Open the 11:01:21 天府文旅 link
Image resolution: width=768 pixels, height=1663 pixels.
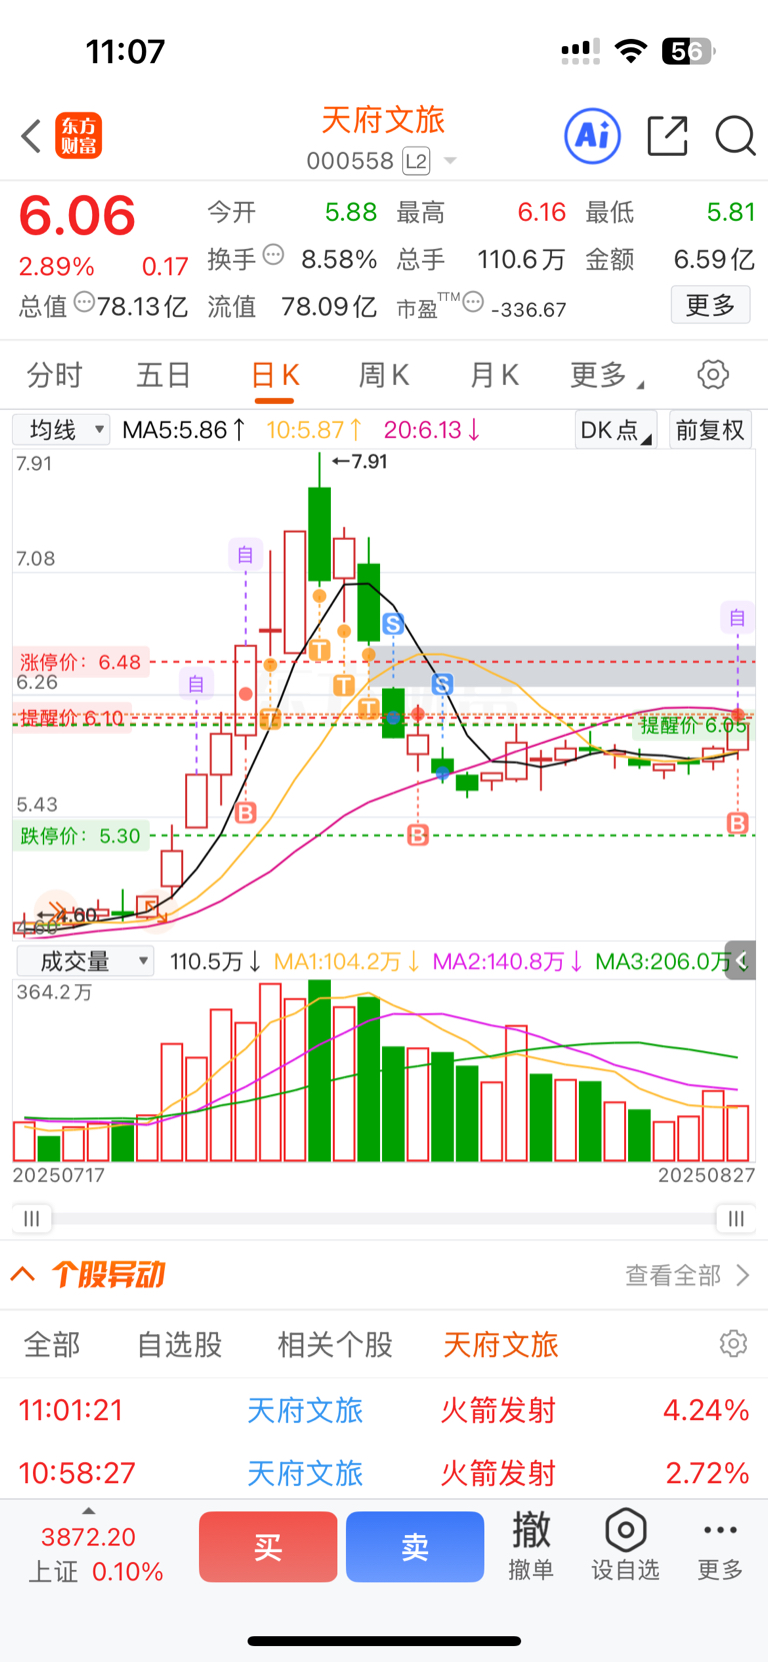tap(305, 1410)
